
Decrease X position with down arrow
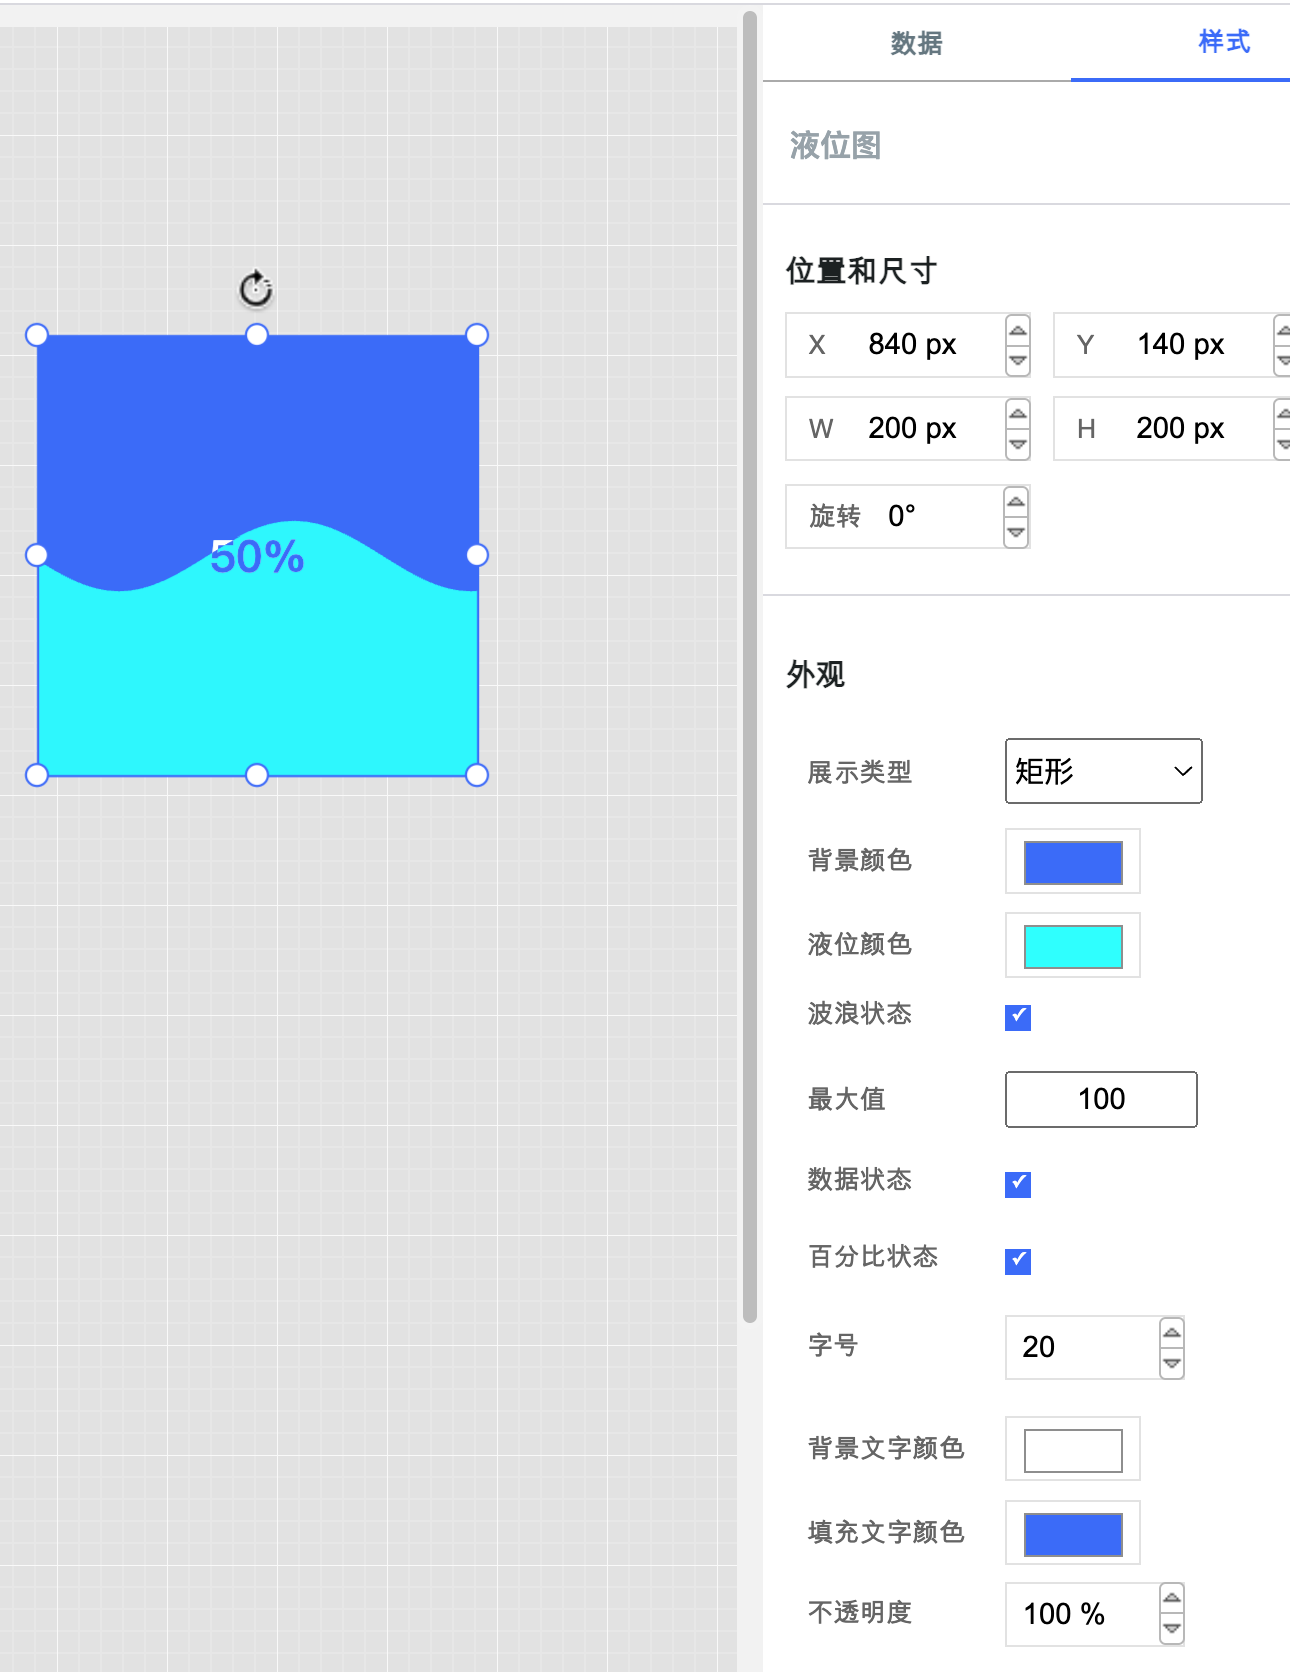[1018, 360]
